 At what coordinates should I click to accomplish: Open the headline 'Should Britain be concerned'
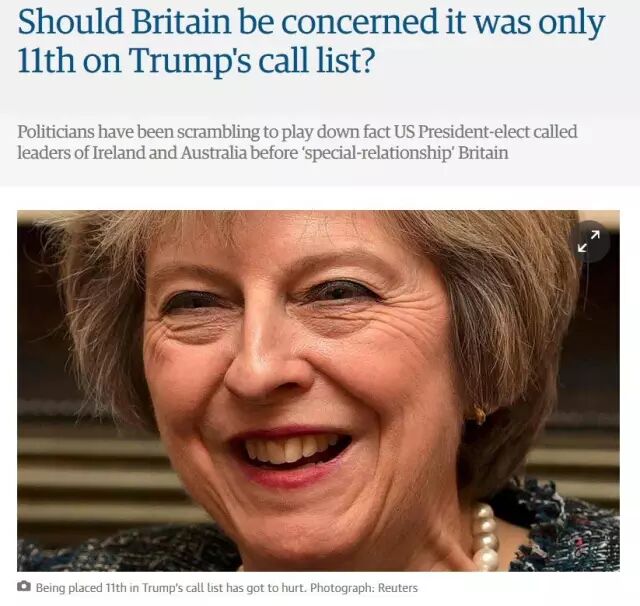tap(311, 41)
